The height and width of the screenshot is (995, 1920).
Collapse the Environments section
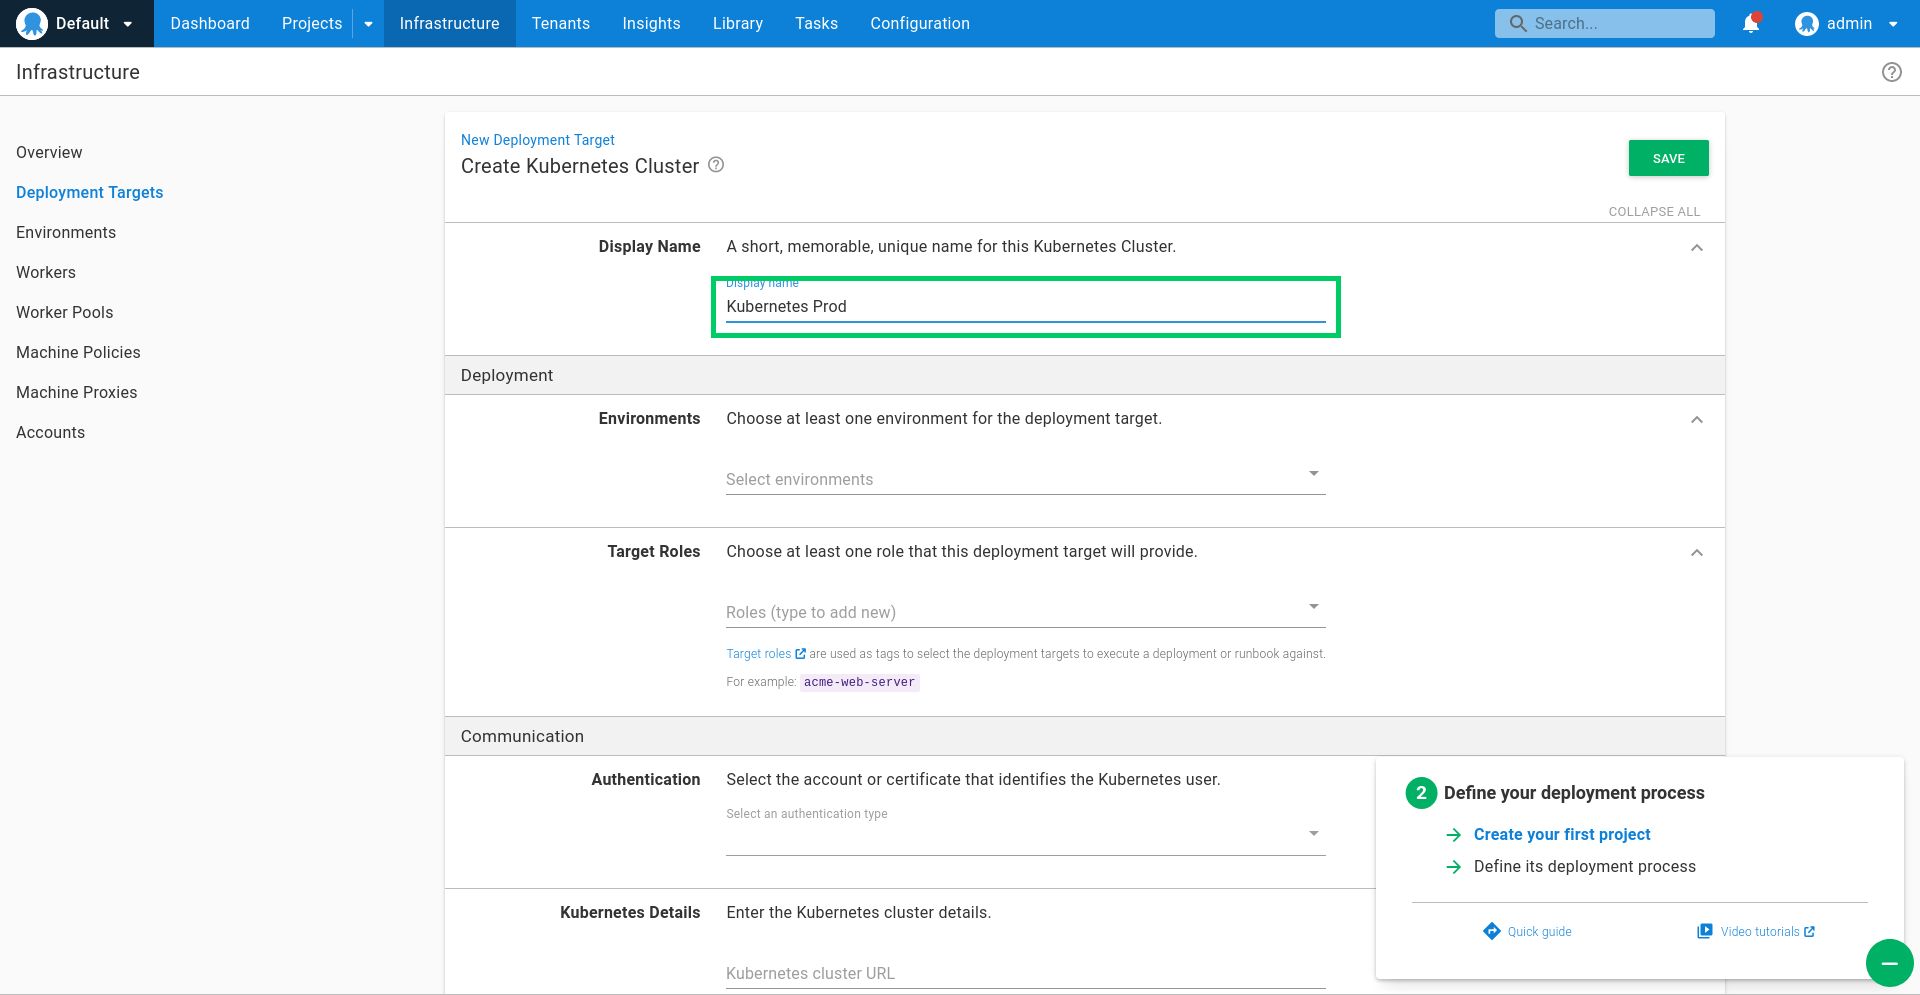(1697, 420)
